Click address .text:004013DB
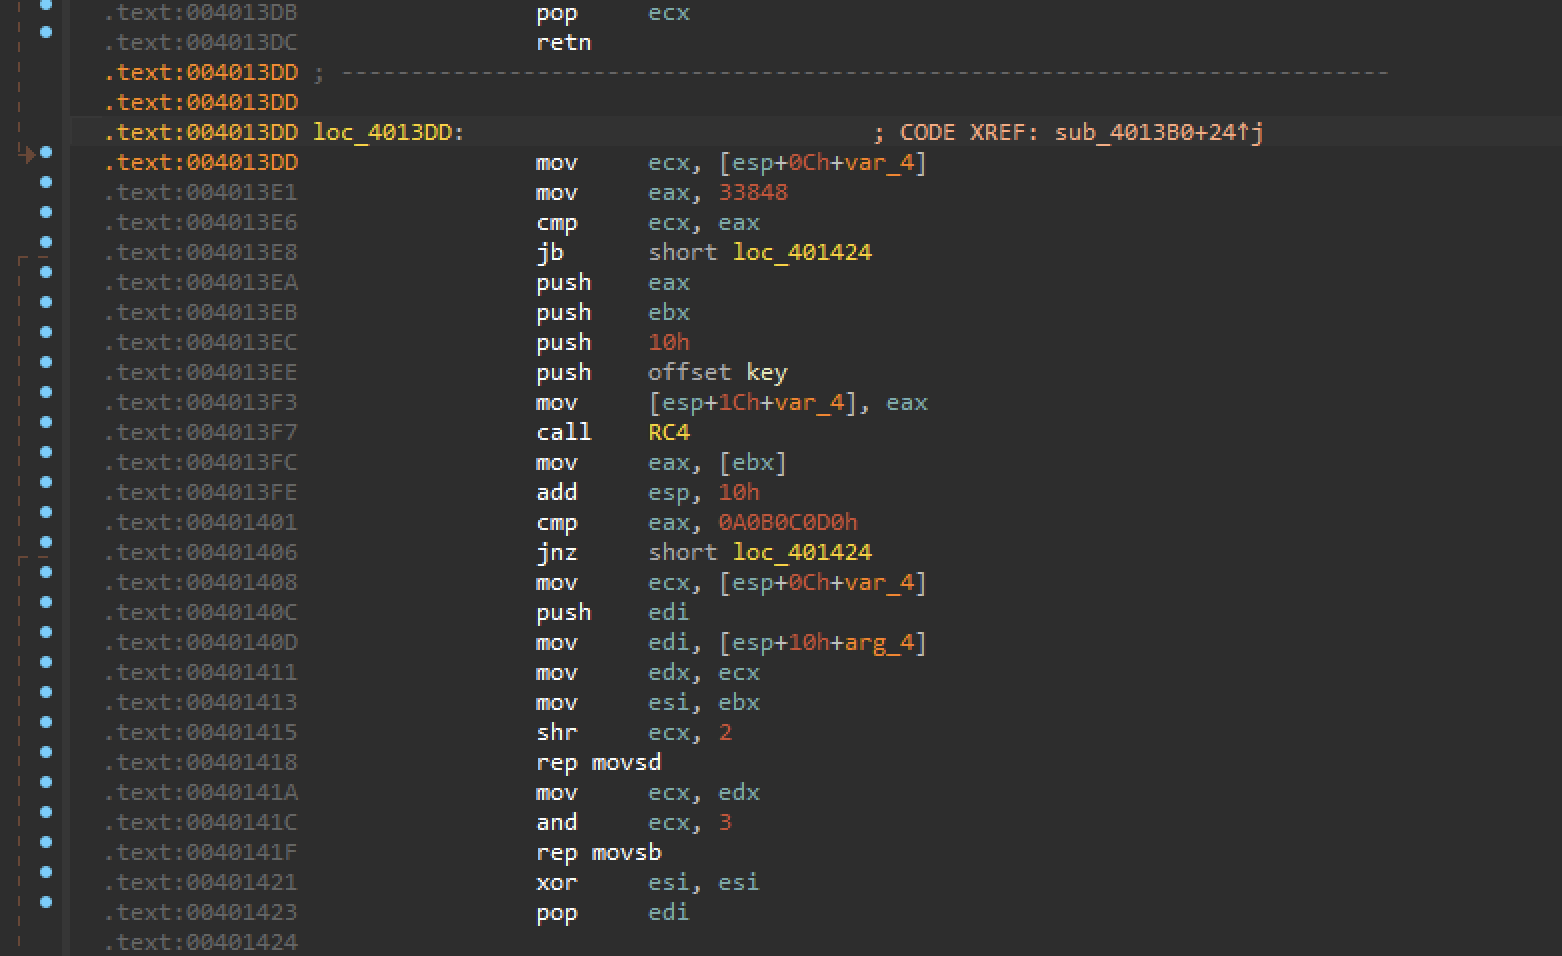The height and width of the screenshot is (956, 1562). (201, 12)
